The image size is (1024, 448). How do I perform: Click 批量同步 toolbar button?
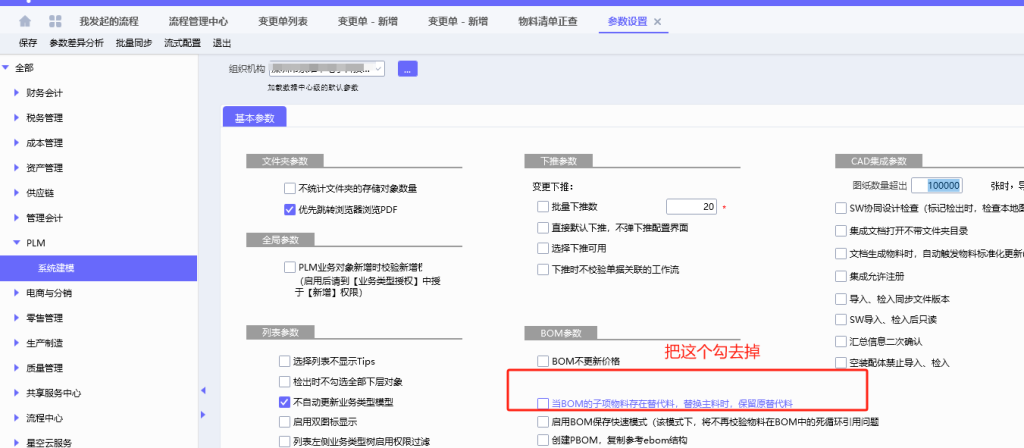134,44
